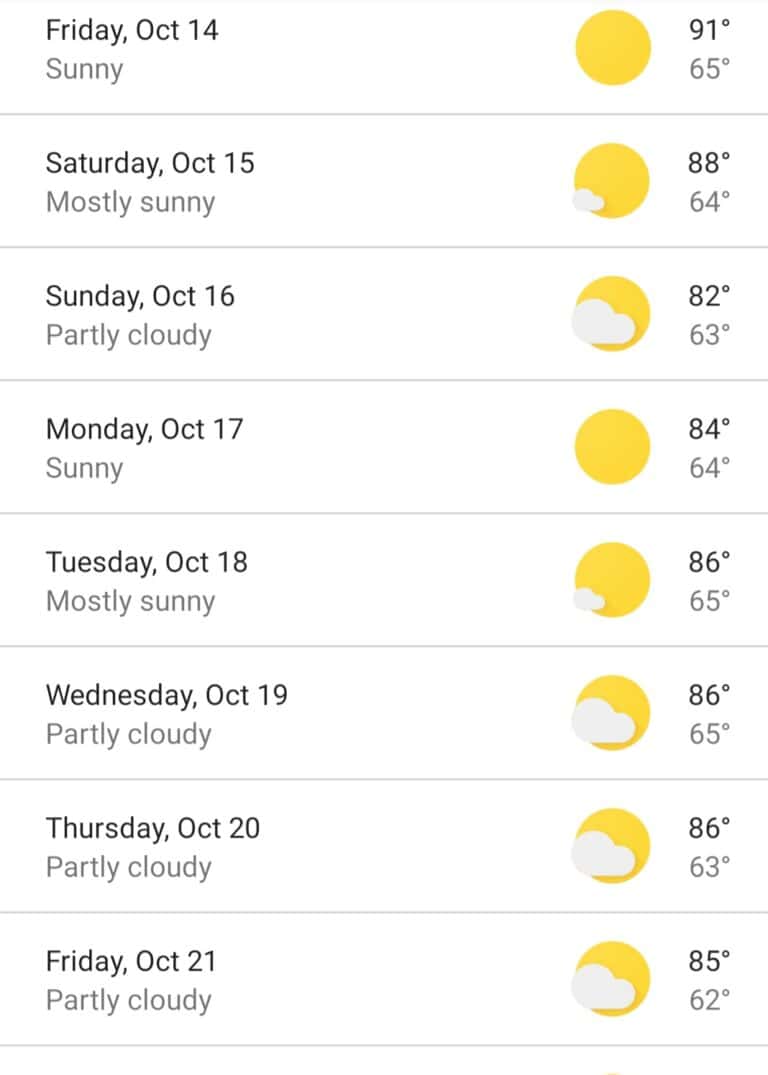This screenshot has width=768, height=1075.
Task: Tap the 84° high on Monday
Action: (x=709, y=428)
